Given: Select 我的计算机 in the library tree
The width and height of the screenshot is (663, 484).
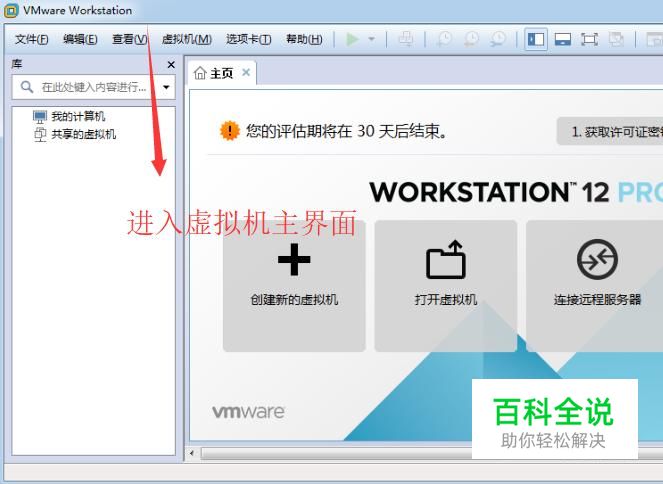Looking at the screenshot, I should [78, 116].
